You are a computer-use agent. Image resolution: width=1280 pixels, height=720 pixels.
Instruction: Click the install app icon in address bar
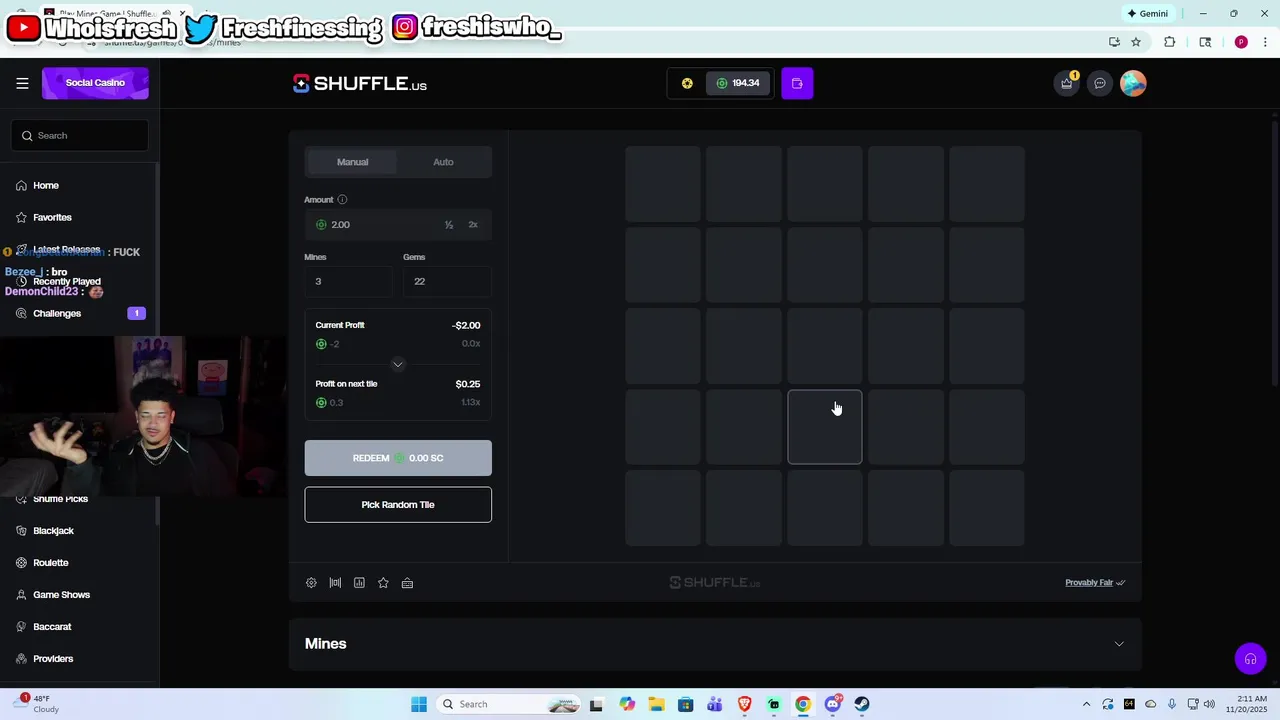point(1114,42)
